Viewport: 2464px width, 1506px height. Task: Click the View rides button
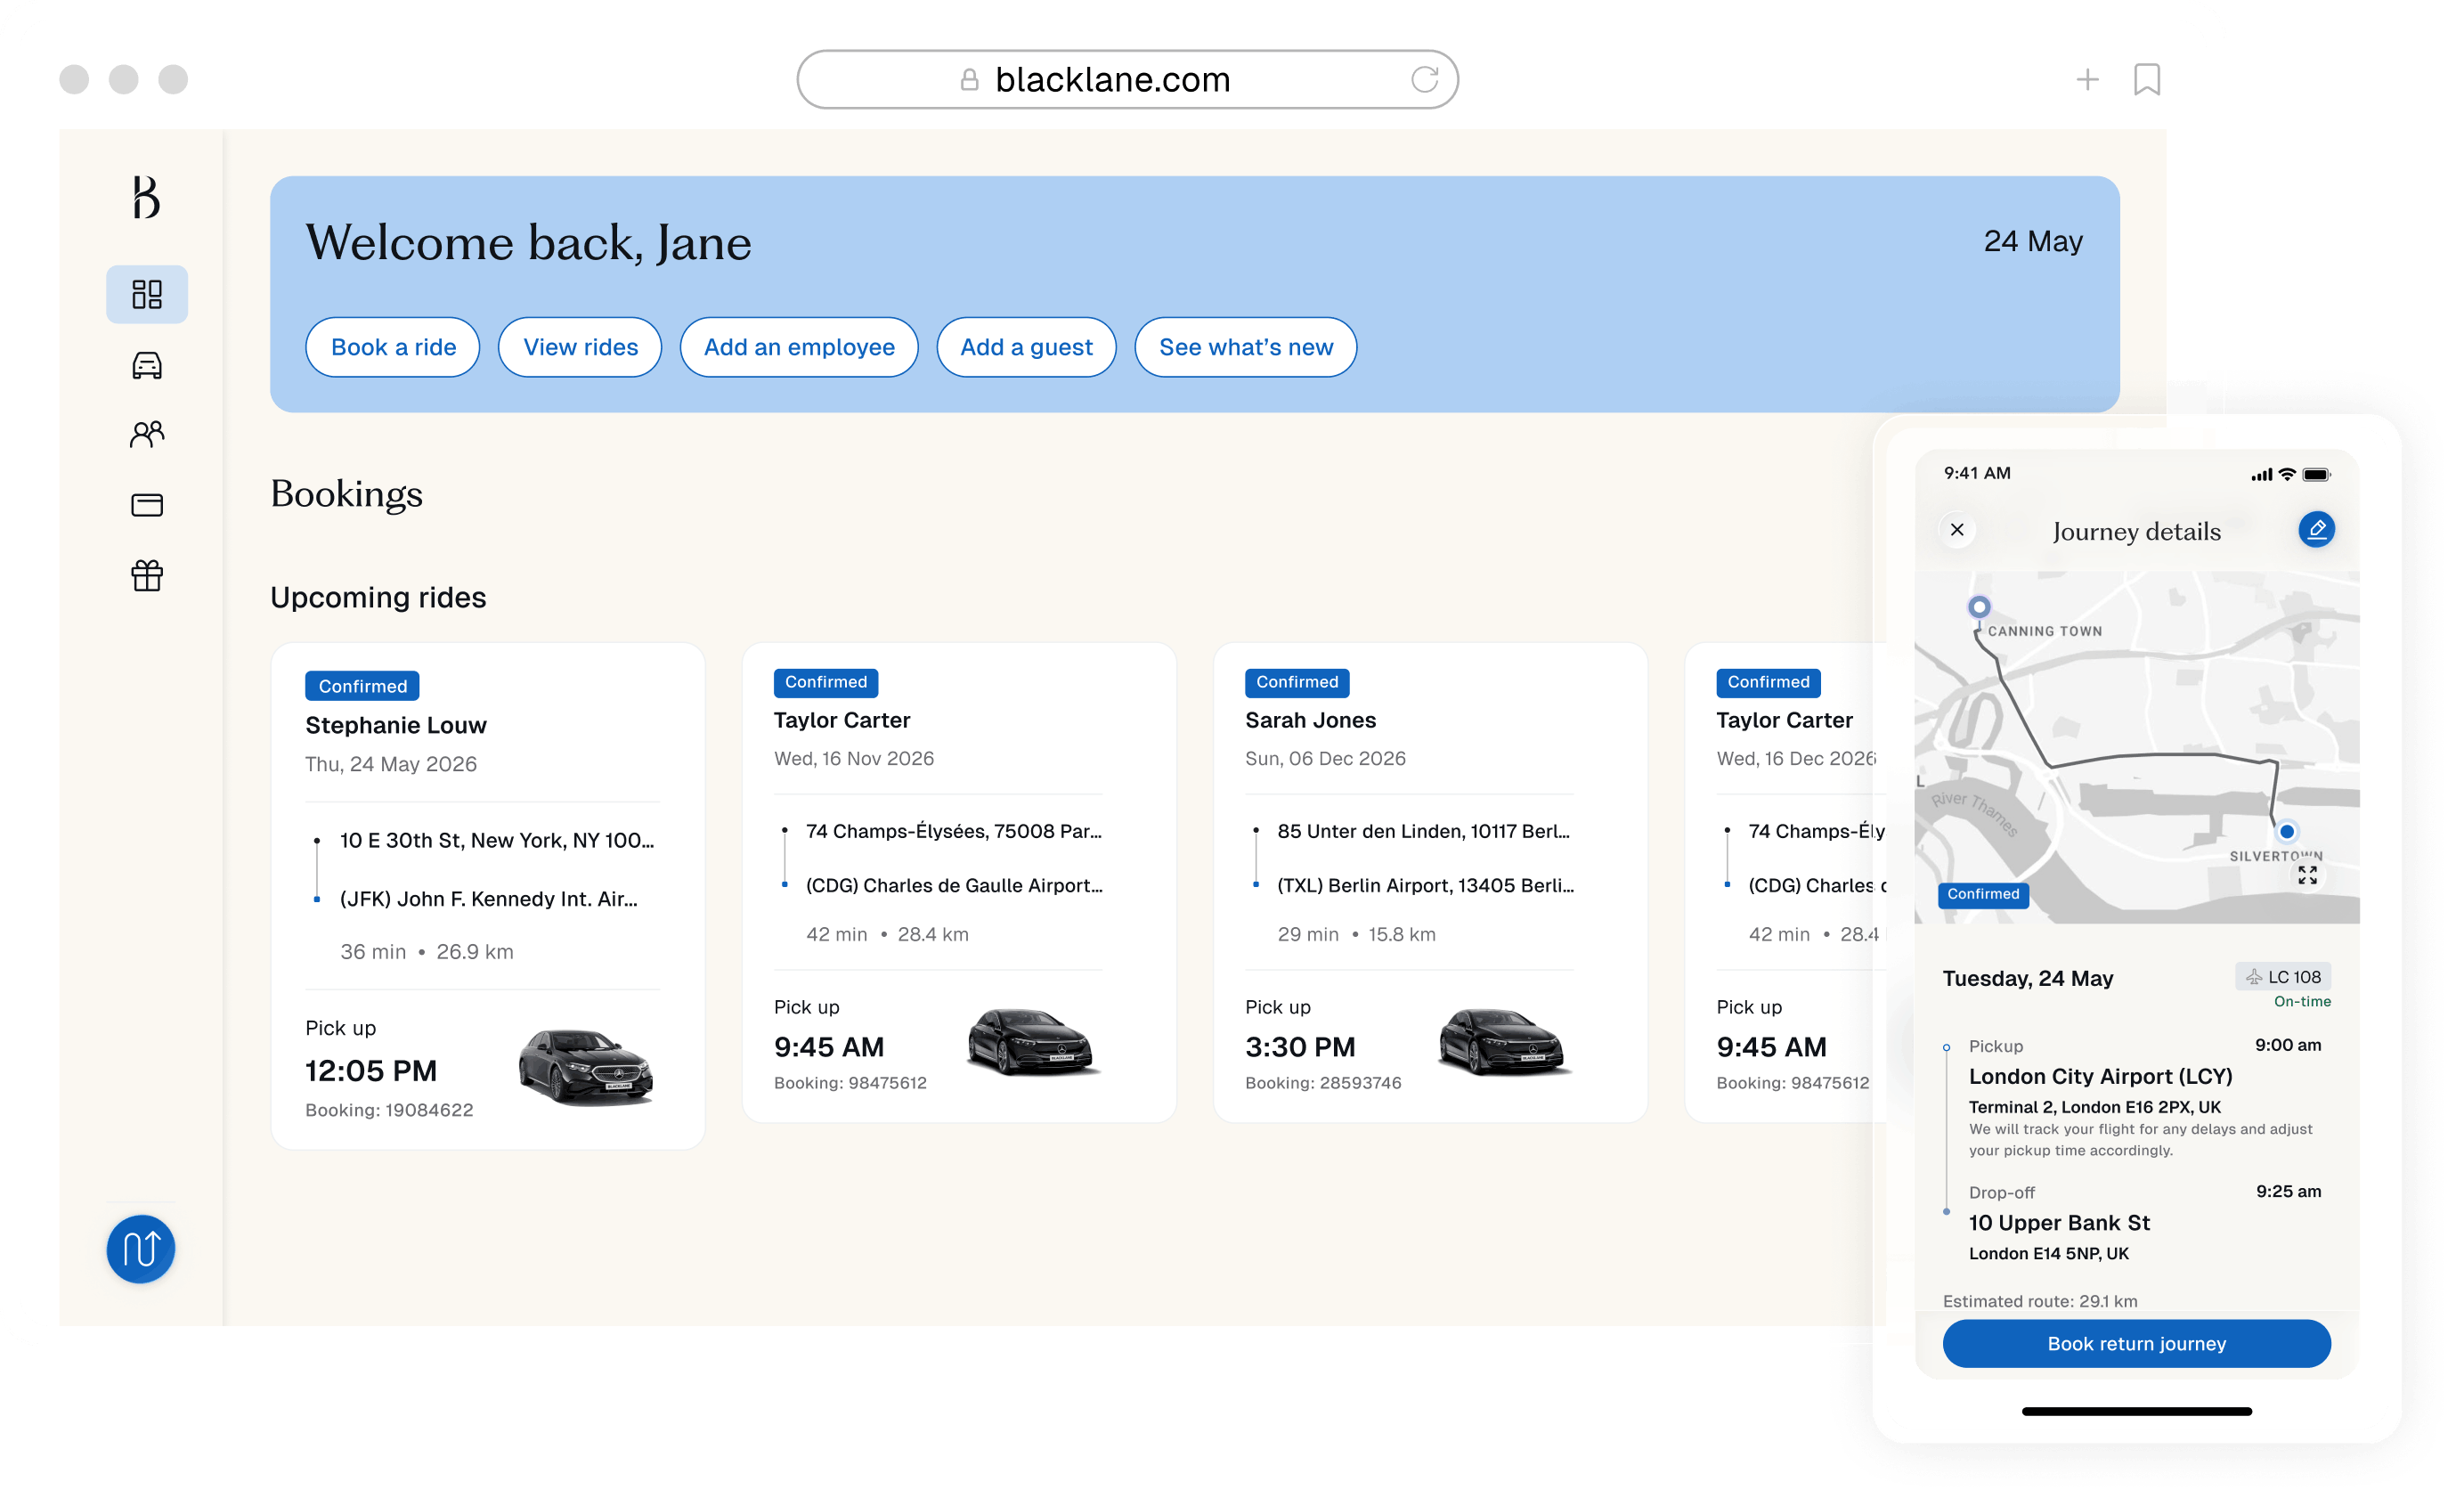click(x=580, y=347)
